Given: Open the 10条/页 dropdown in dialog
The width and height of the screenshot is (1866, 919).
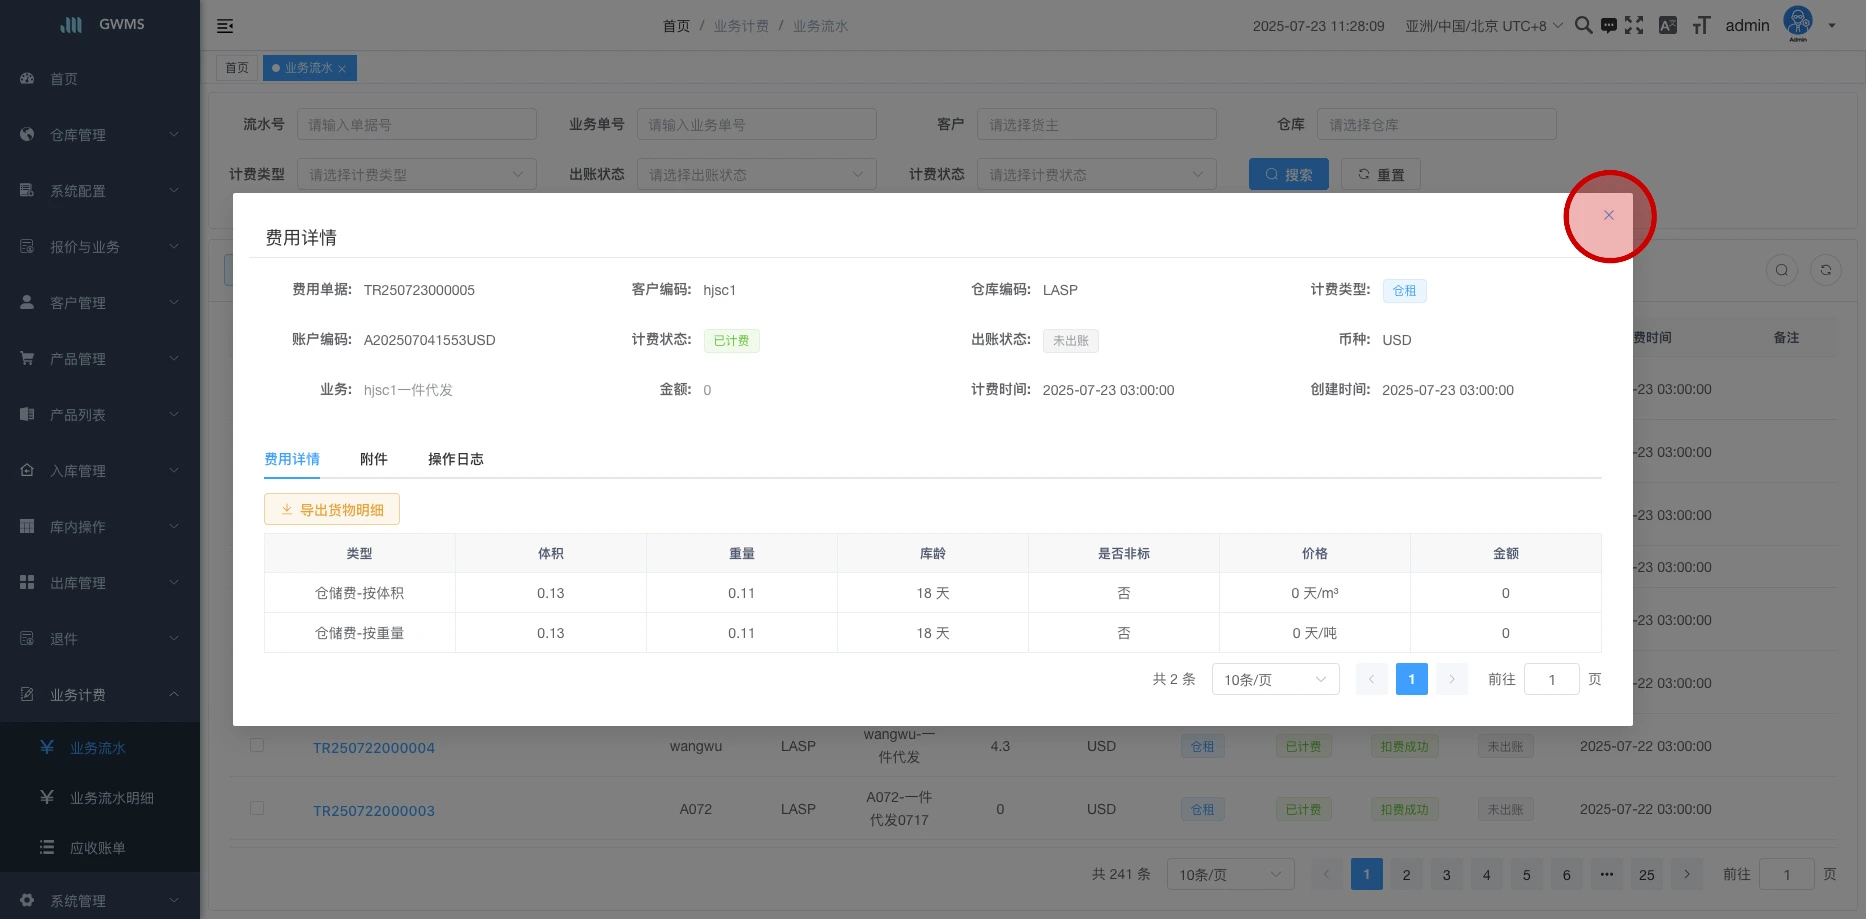Looking at the screenshot, I should coord(1275,680).
